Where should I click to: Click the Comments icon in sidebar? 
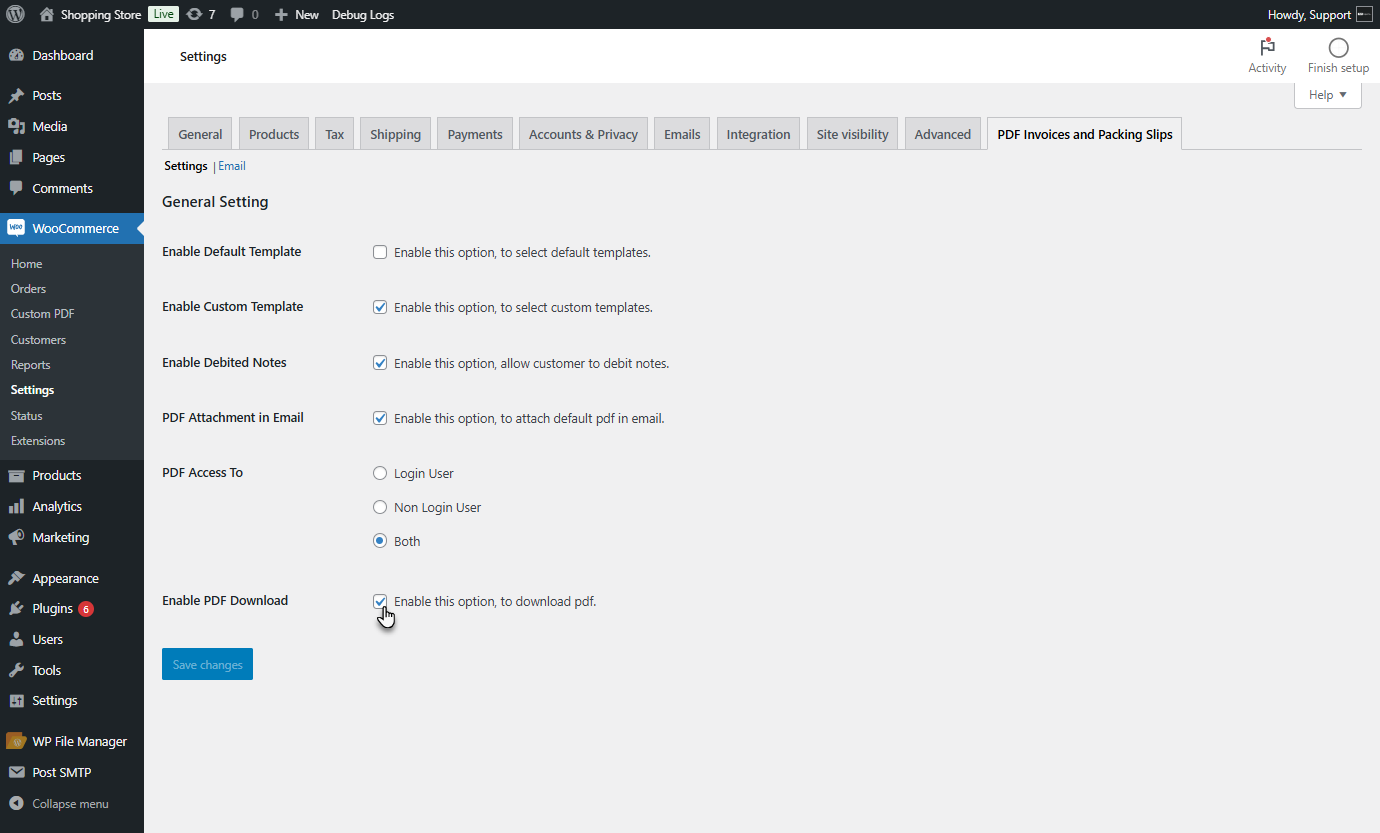[x=16, y=188]
